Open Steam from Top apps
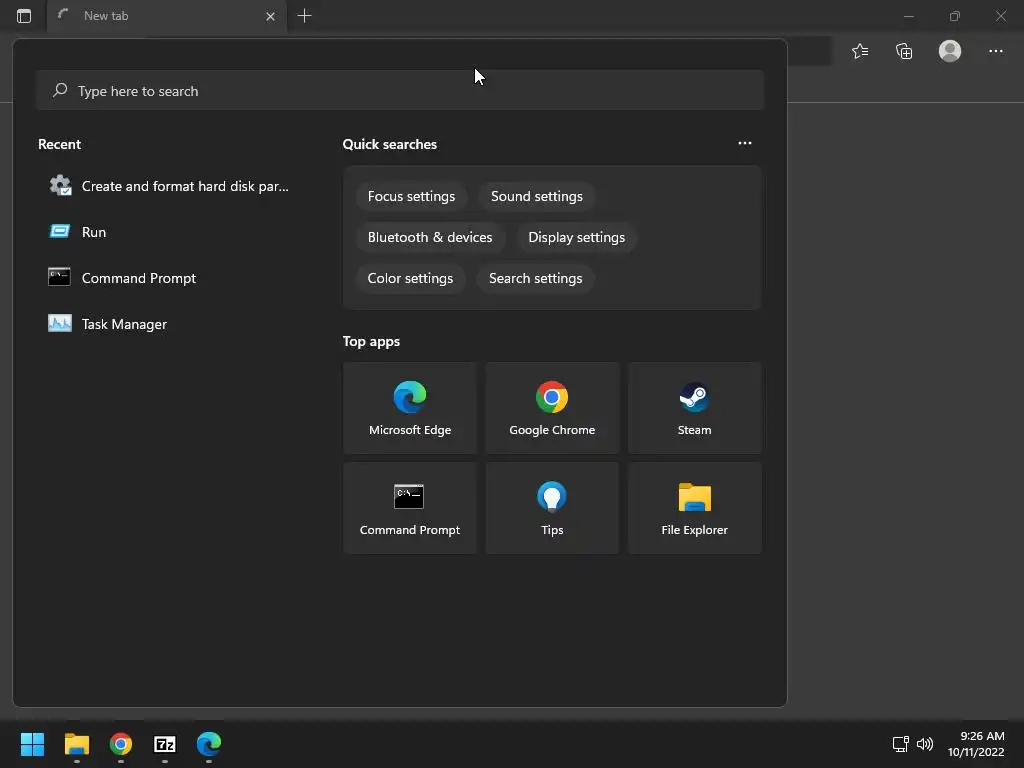The width and height of the screenshot is (1024, 768). [x=694, y=408]
